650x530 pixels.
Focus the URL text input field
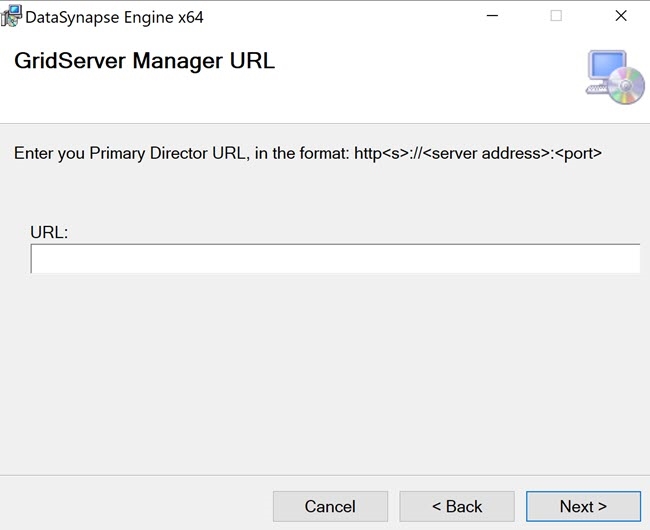coord(335,259)
